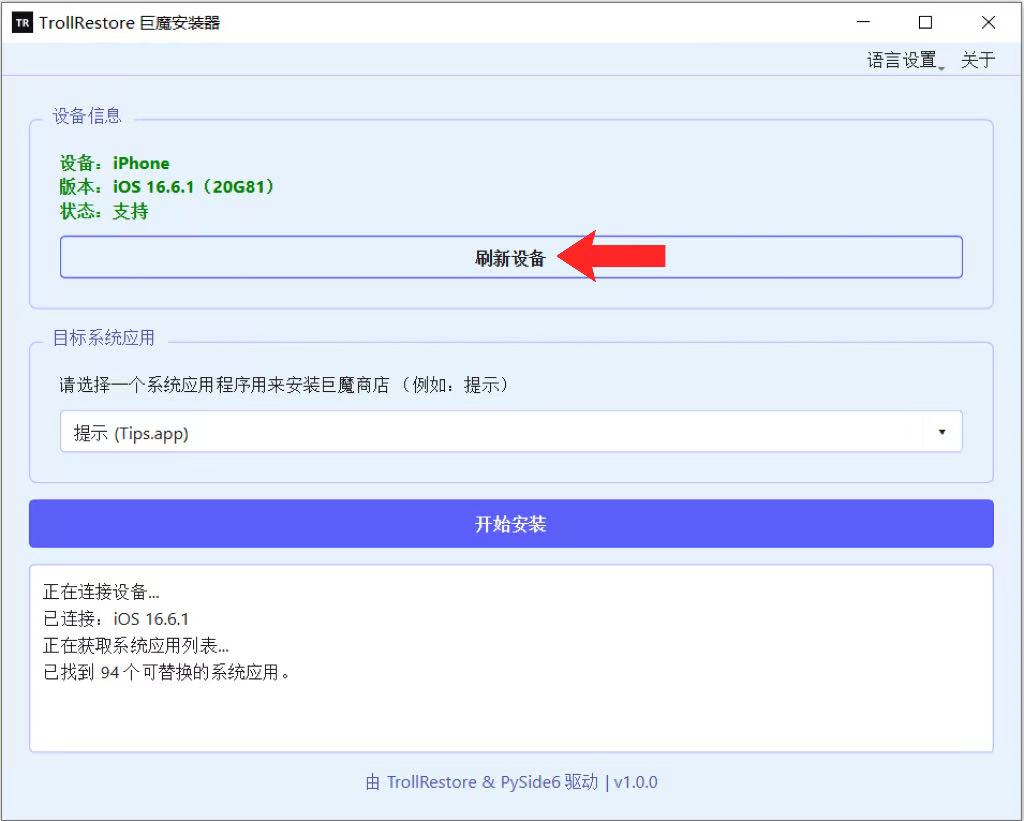1024x821 pixels.
Task: Minimize the TrollRestore window
Action: (863, 22)
